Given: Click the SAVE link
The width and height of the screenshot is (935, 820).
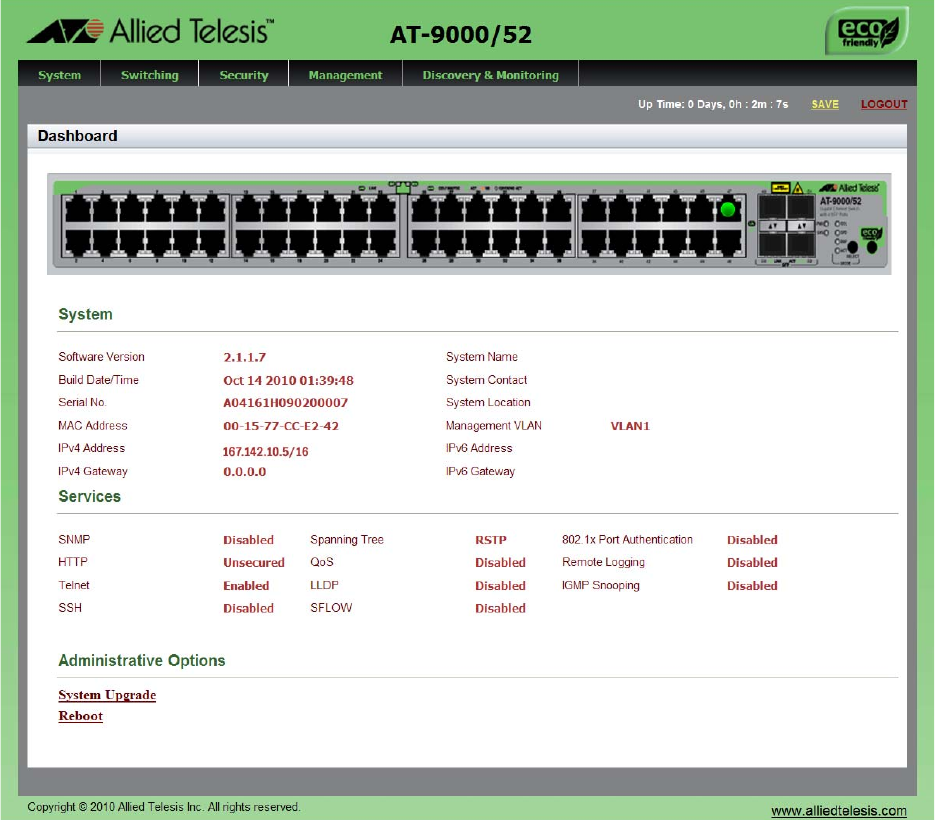Looking at the screenshot, I should (825, 104).
